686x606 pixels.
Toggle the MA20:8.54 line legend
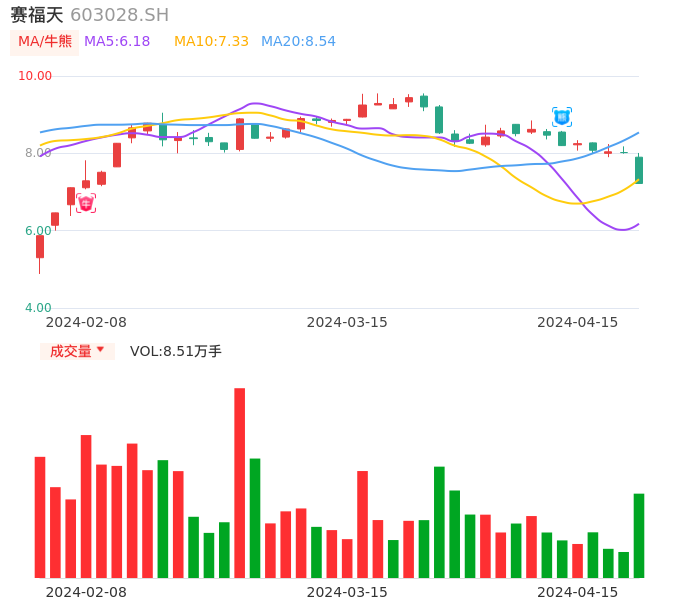[x=298, y=42]
